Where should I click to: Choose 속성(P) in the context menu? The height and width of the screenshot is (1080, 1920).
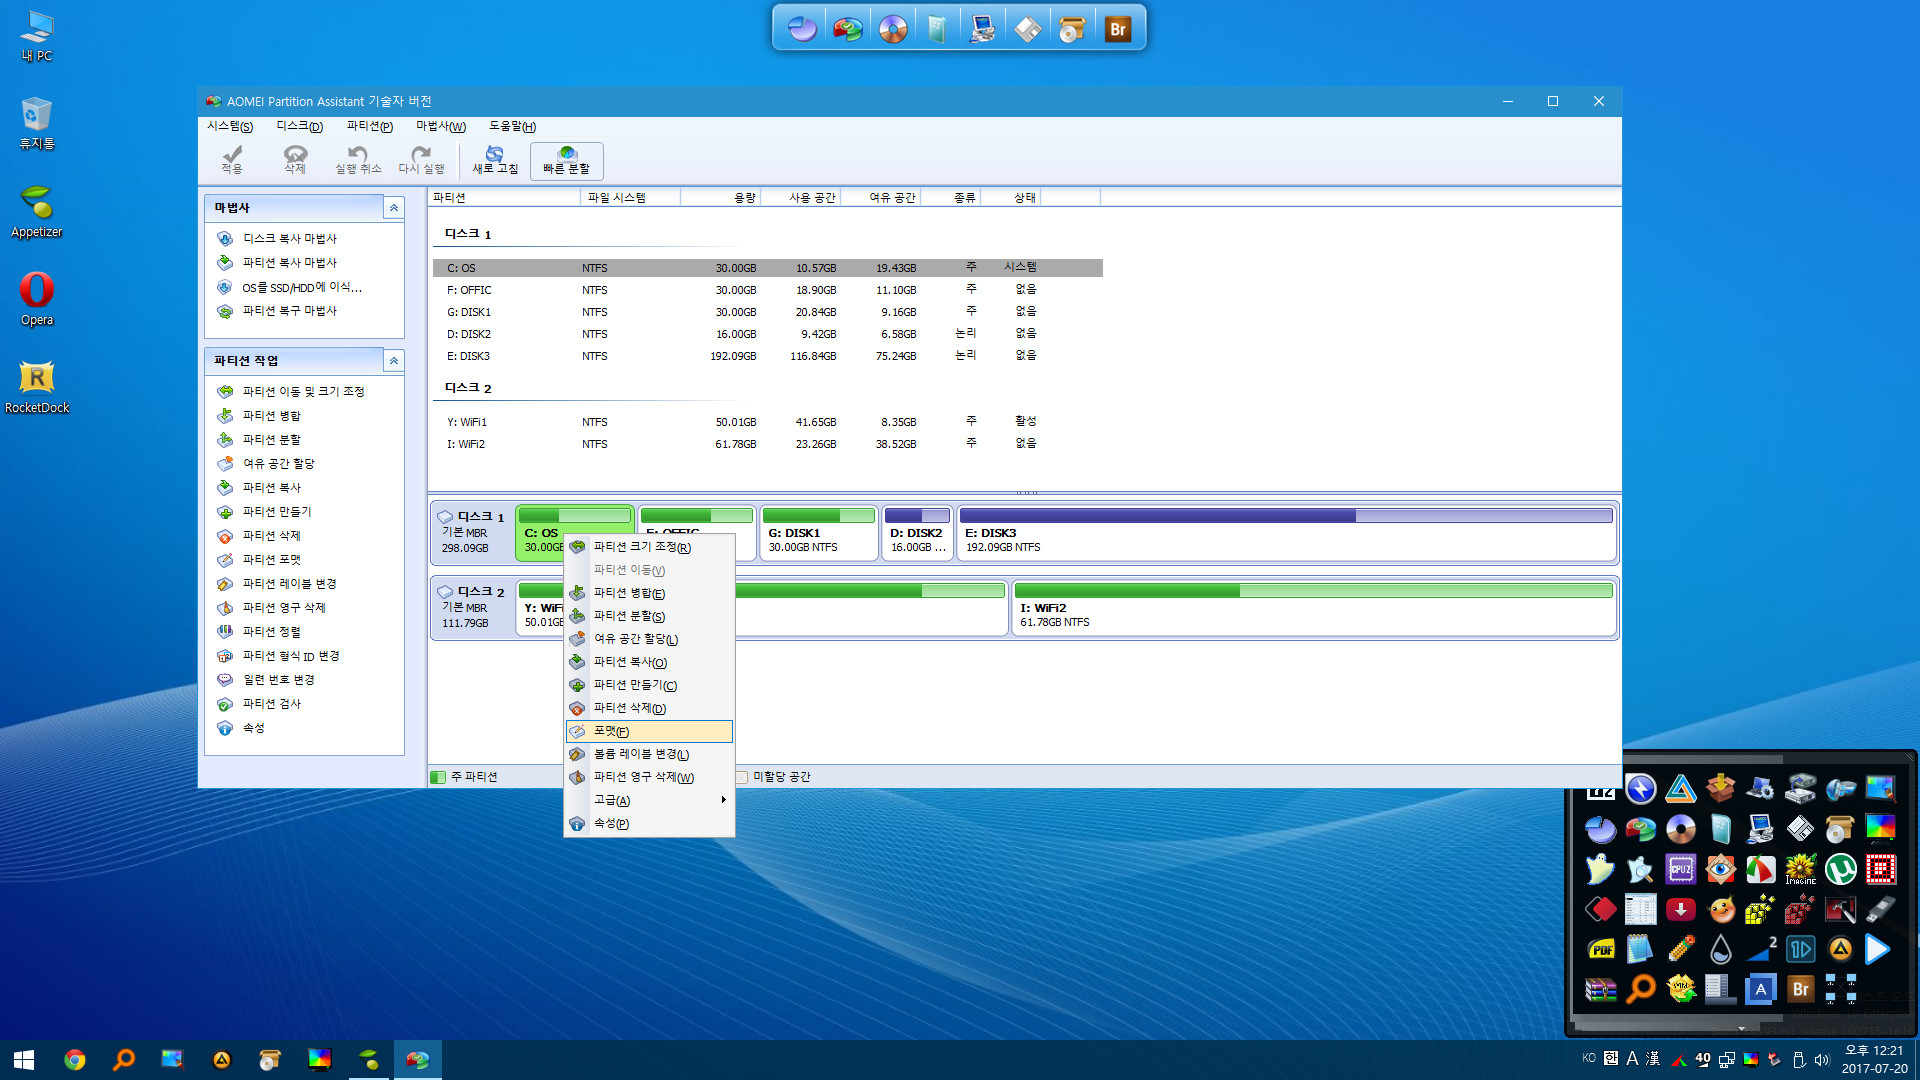pyautogui.click(x=649, y=823)
